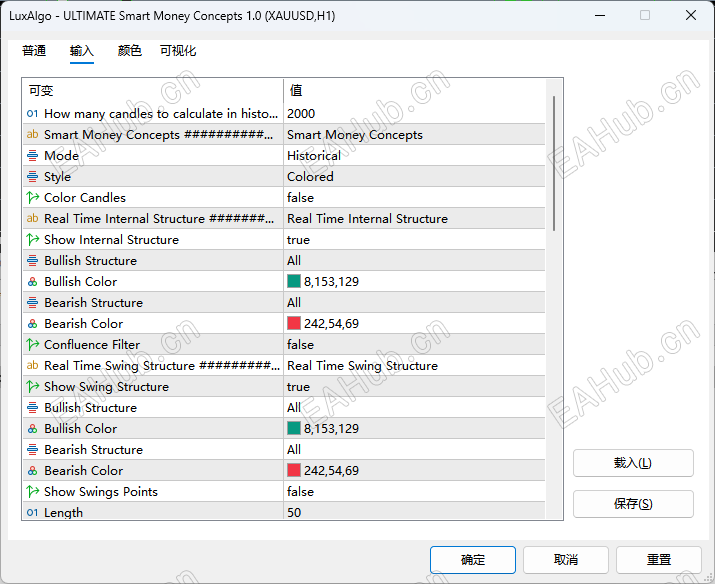Click the 重置 button

click(659, 560)
